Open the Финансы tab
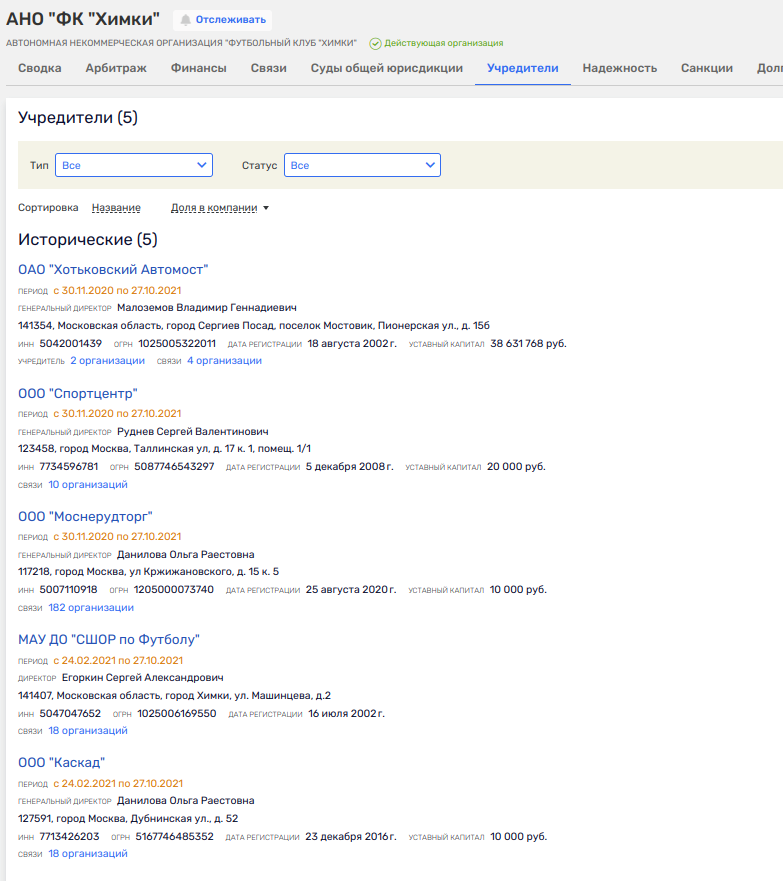 (199, 68)
